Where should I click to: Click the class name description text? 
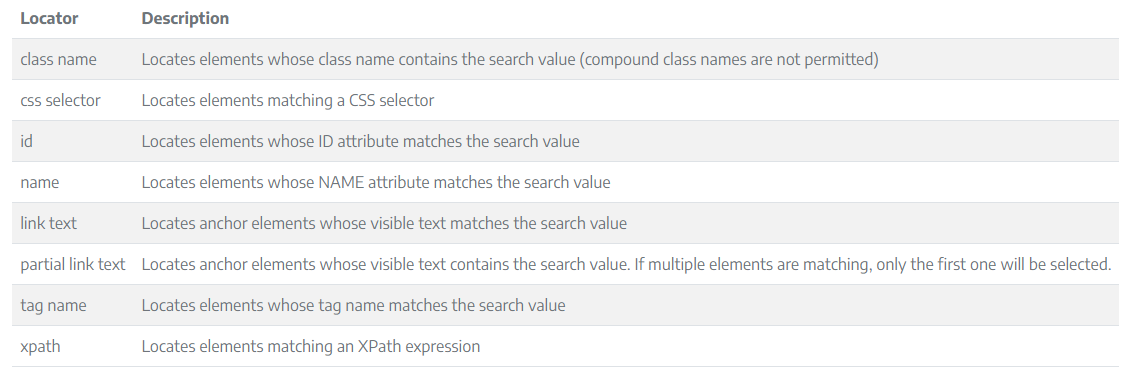click(510, 59)
